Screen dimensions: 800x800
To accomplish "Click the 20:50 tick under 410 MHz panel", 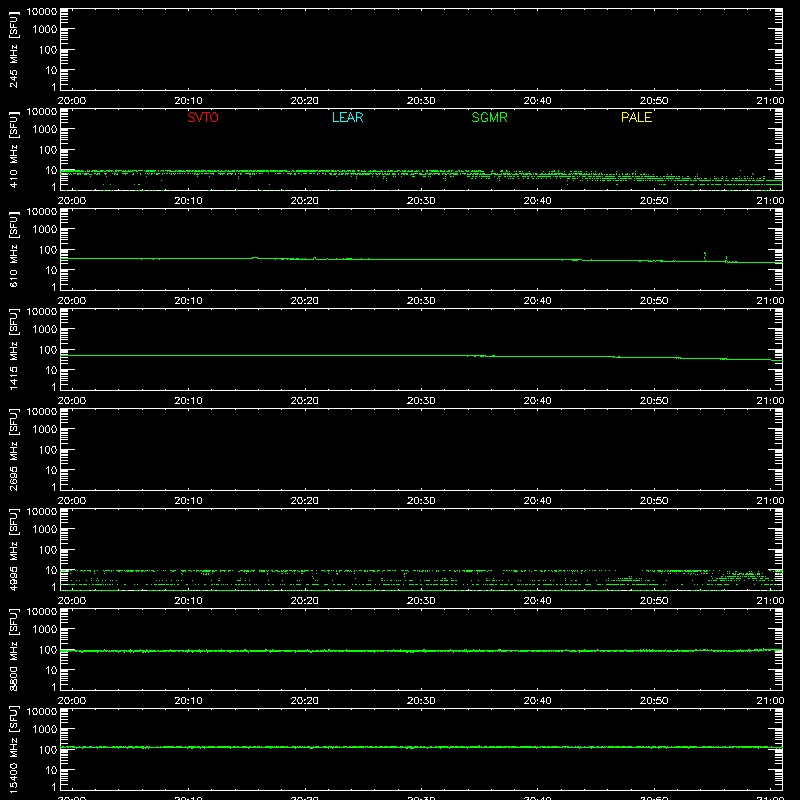I will [654, 201].
